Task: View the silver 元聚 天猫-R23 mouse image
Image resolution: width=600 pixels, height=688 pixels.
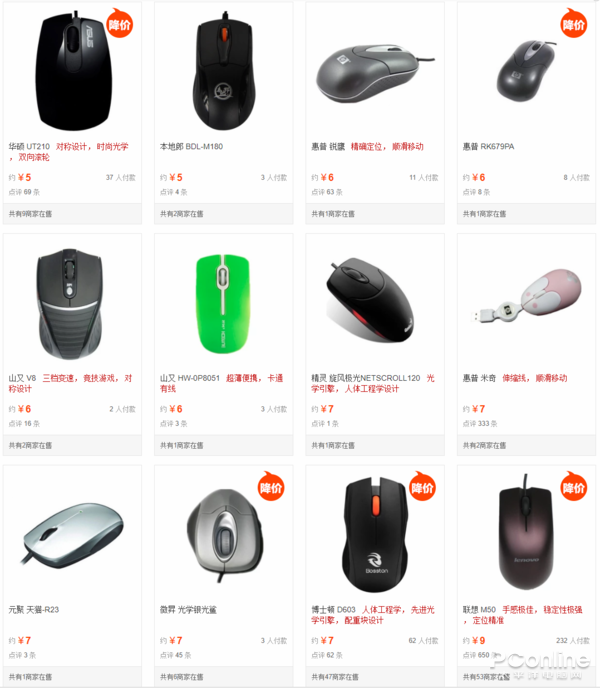Action: click(x=73, y=534)
